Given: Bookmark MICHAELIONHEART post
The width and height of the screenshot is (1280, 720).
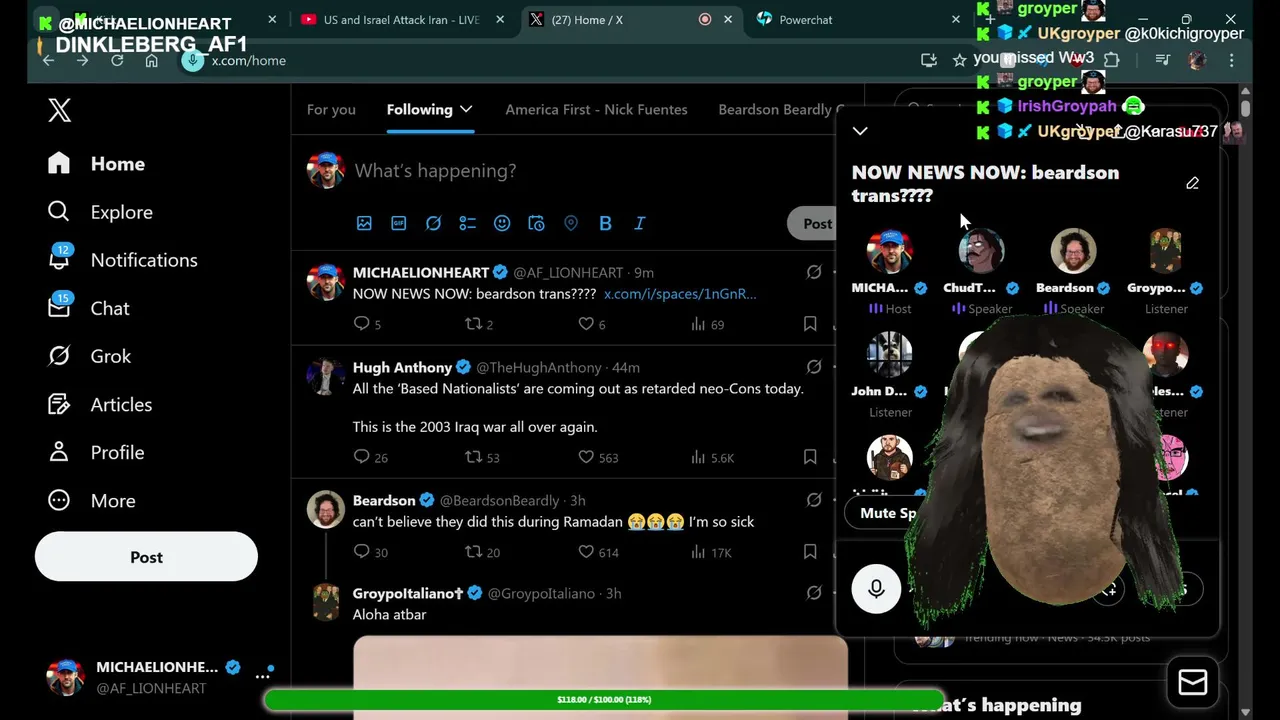Looking at the screenshot, I should tap(810, 324).
